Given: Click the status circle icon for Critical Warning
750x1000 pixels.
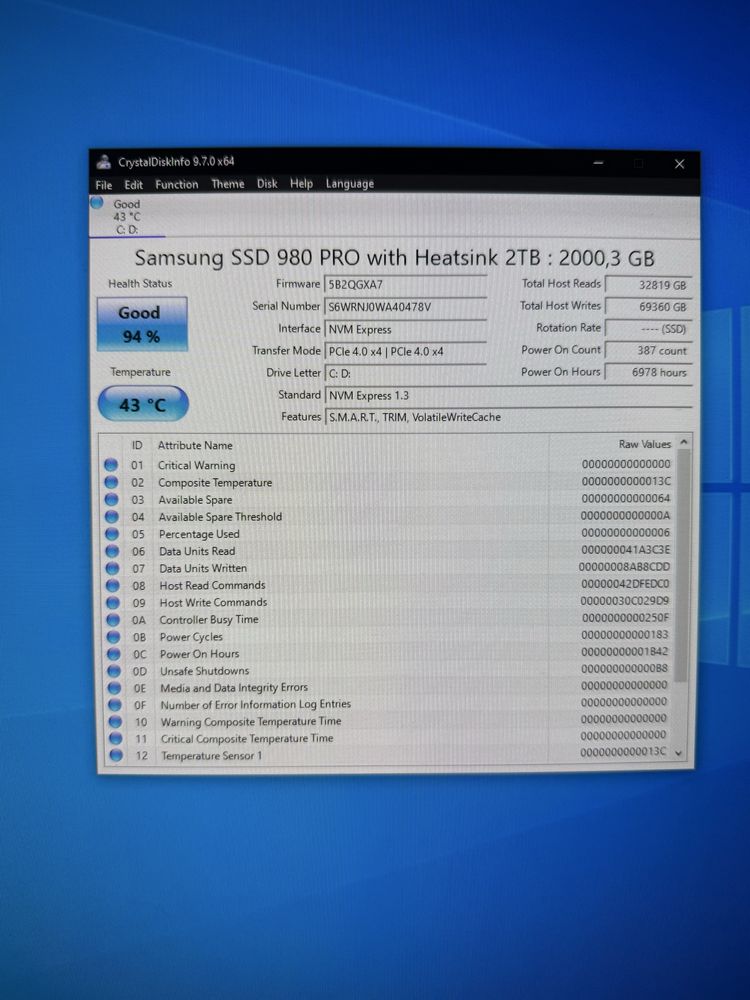Looking at the screenshot, I should (x=111, y=465).
